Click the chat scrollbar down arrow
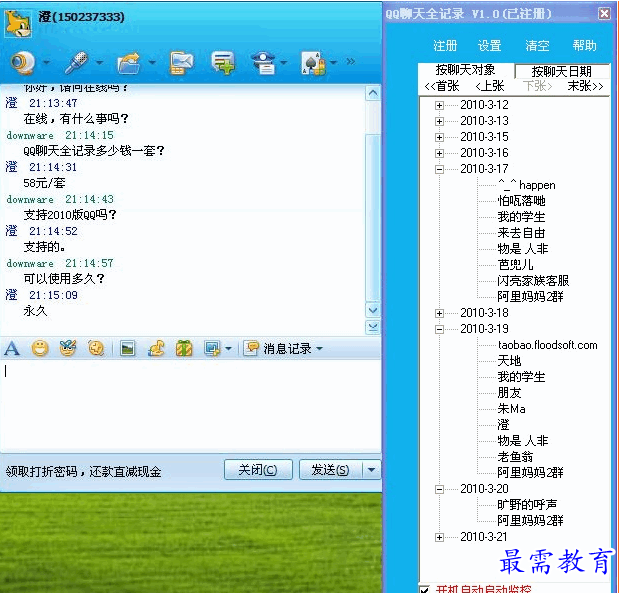 tap(373, 310)
